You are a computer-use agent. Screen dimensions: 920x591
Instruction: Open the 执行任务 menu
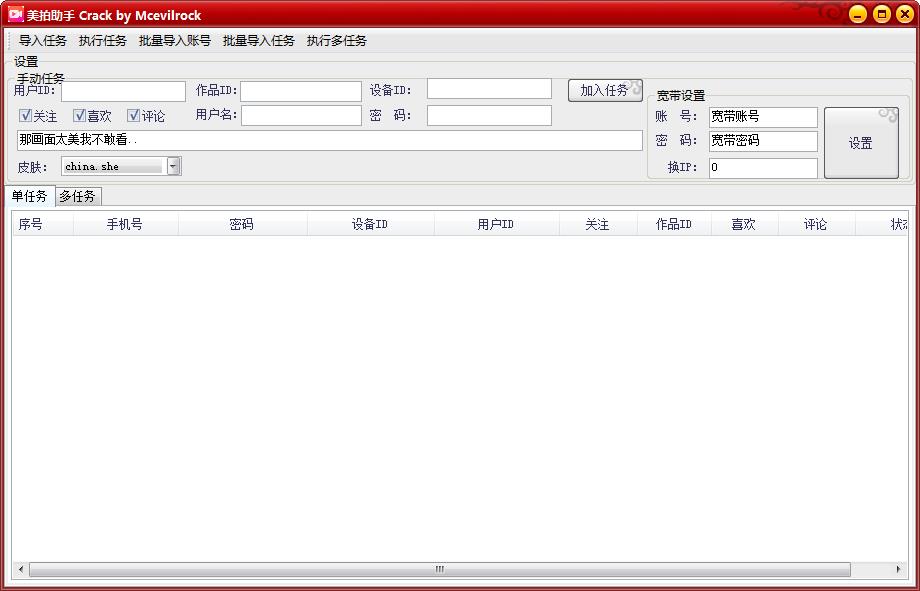103,41
